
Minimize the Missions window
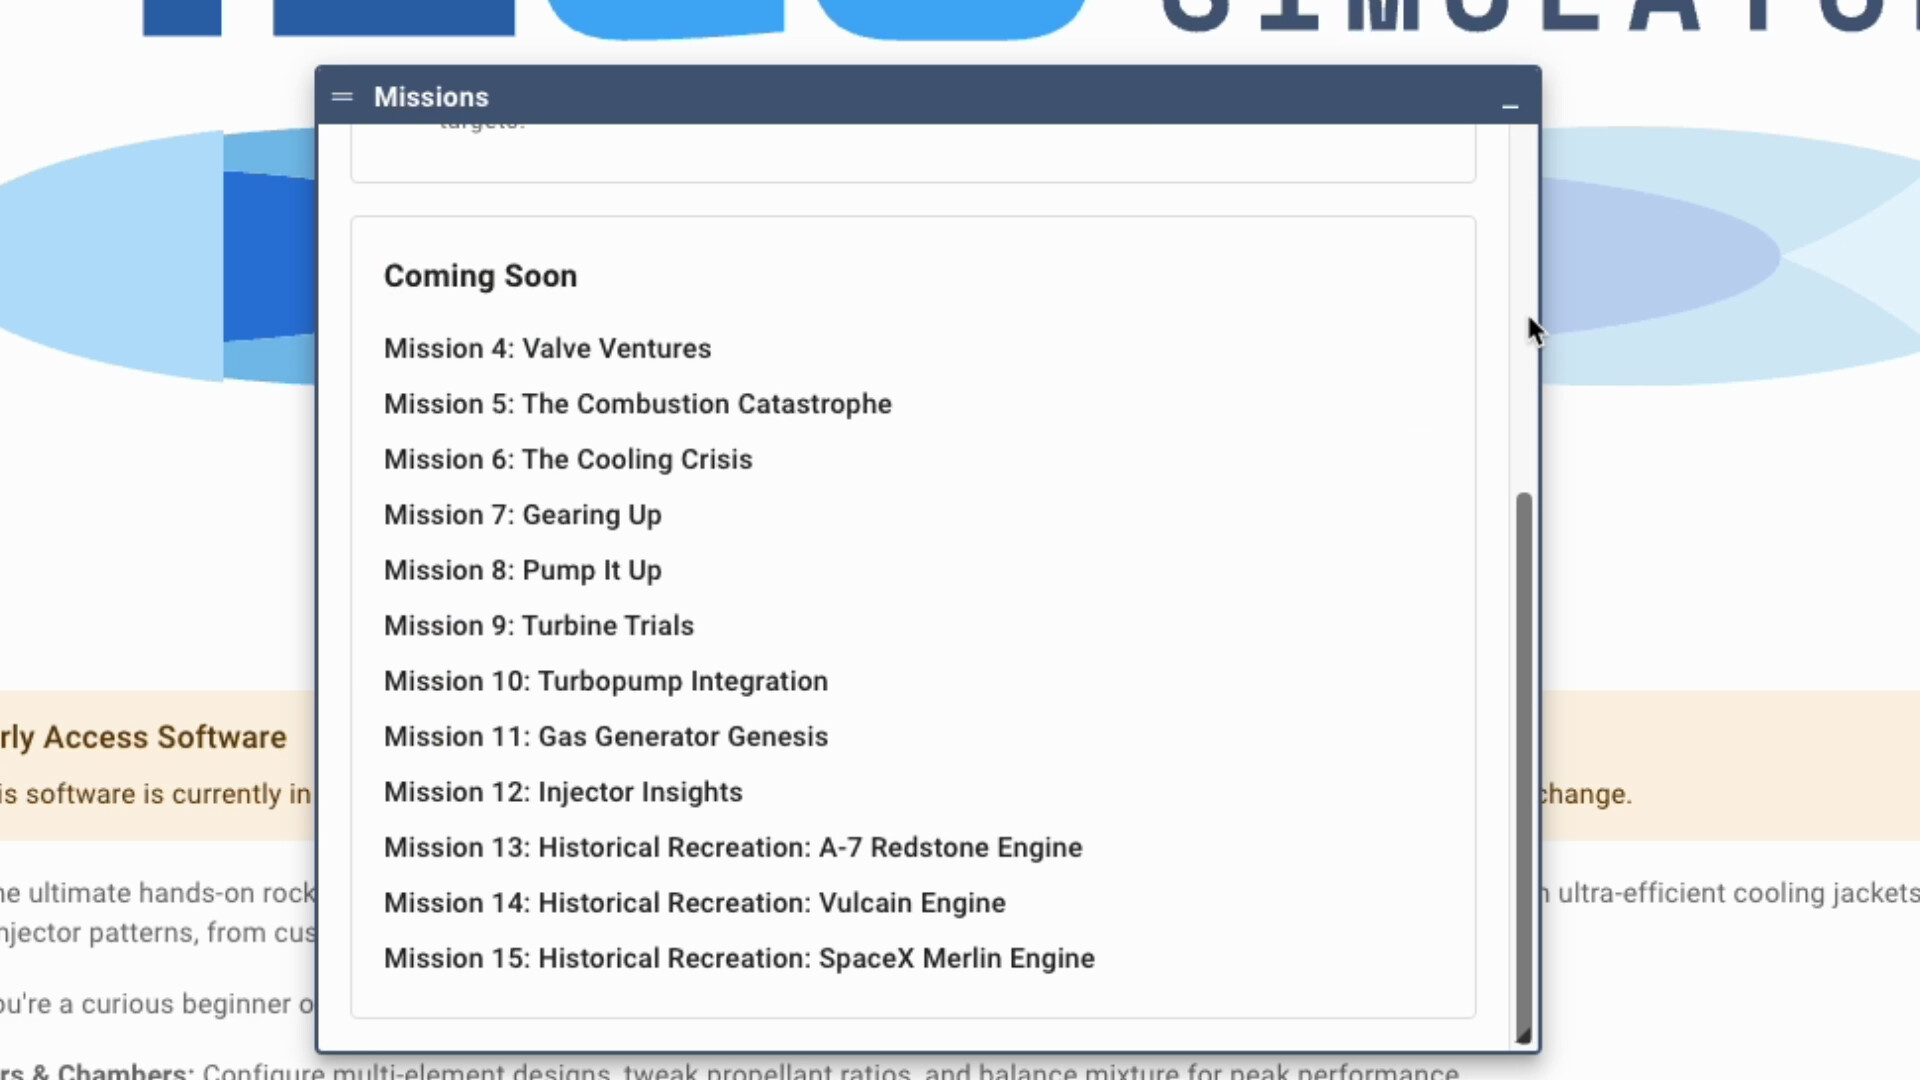click(x=1510, y=108)
